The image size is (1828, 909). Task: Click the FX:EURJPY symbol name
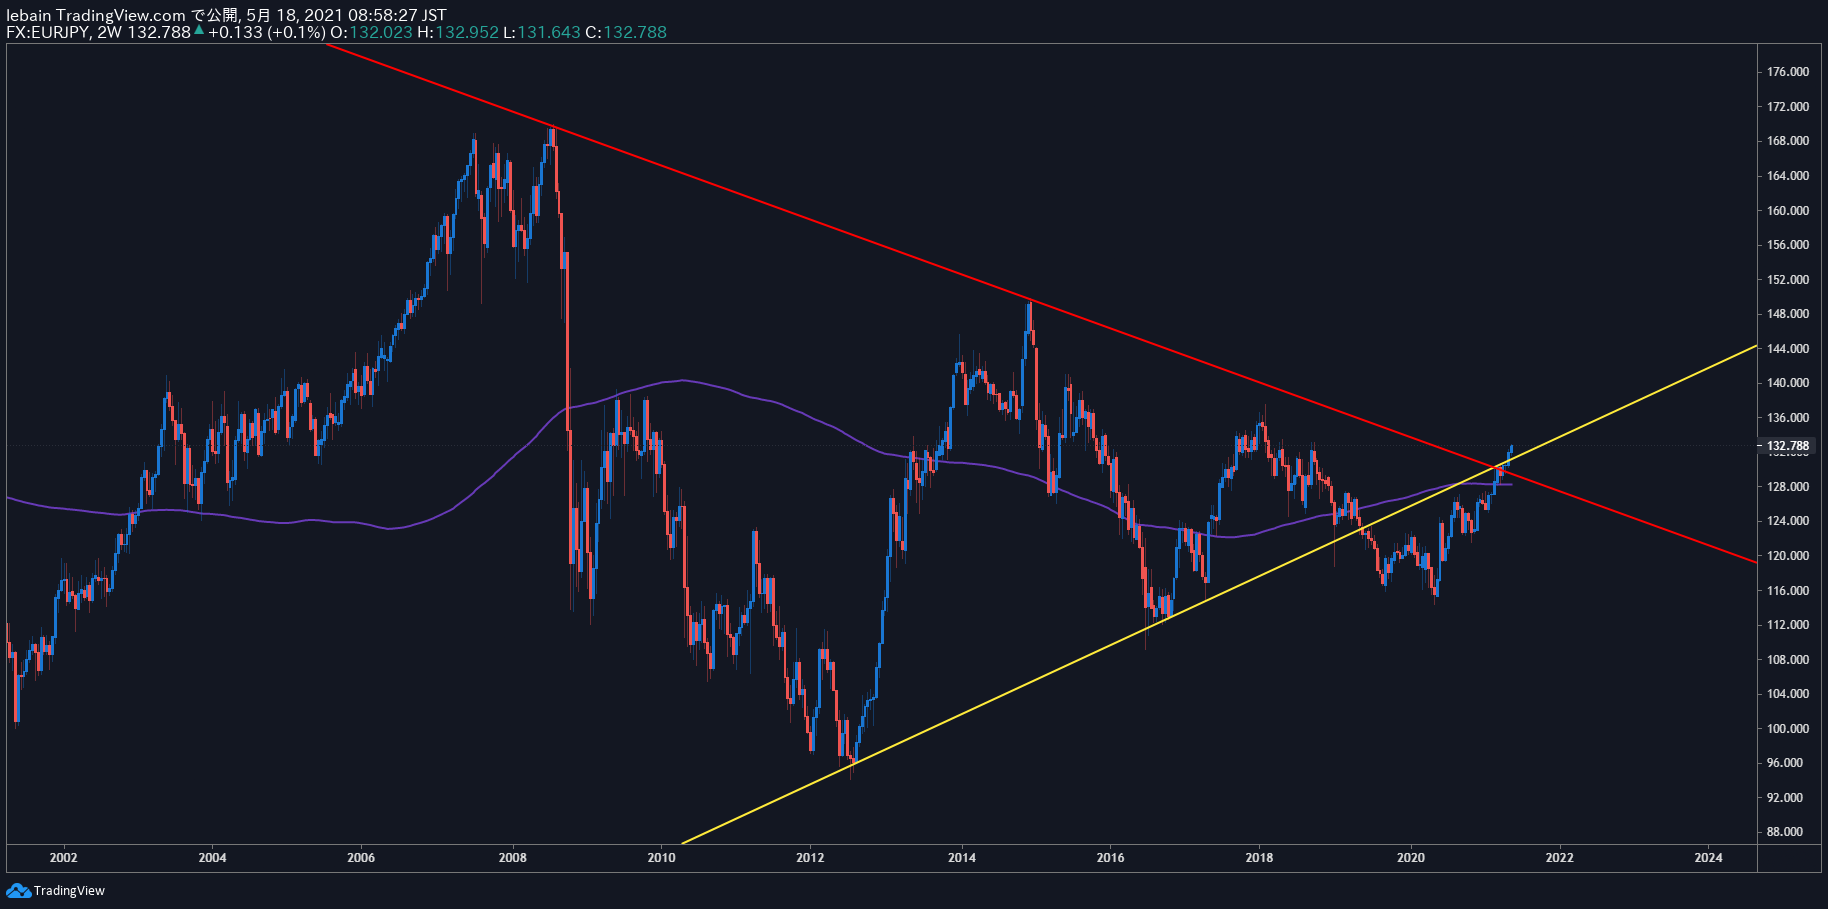48,32
